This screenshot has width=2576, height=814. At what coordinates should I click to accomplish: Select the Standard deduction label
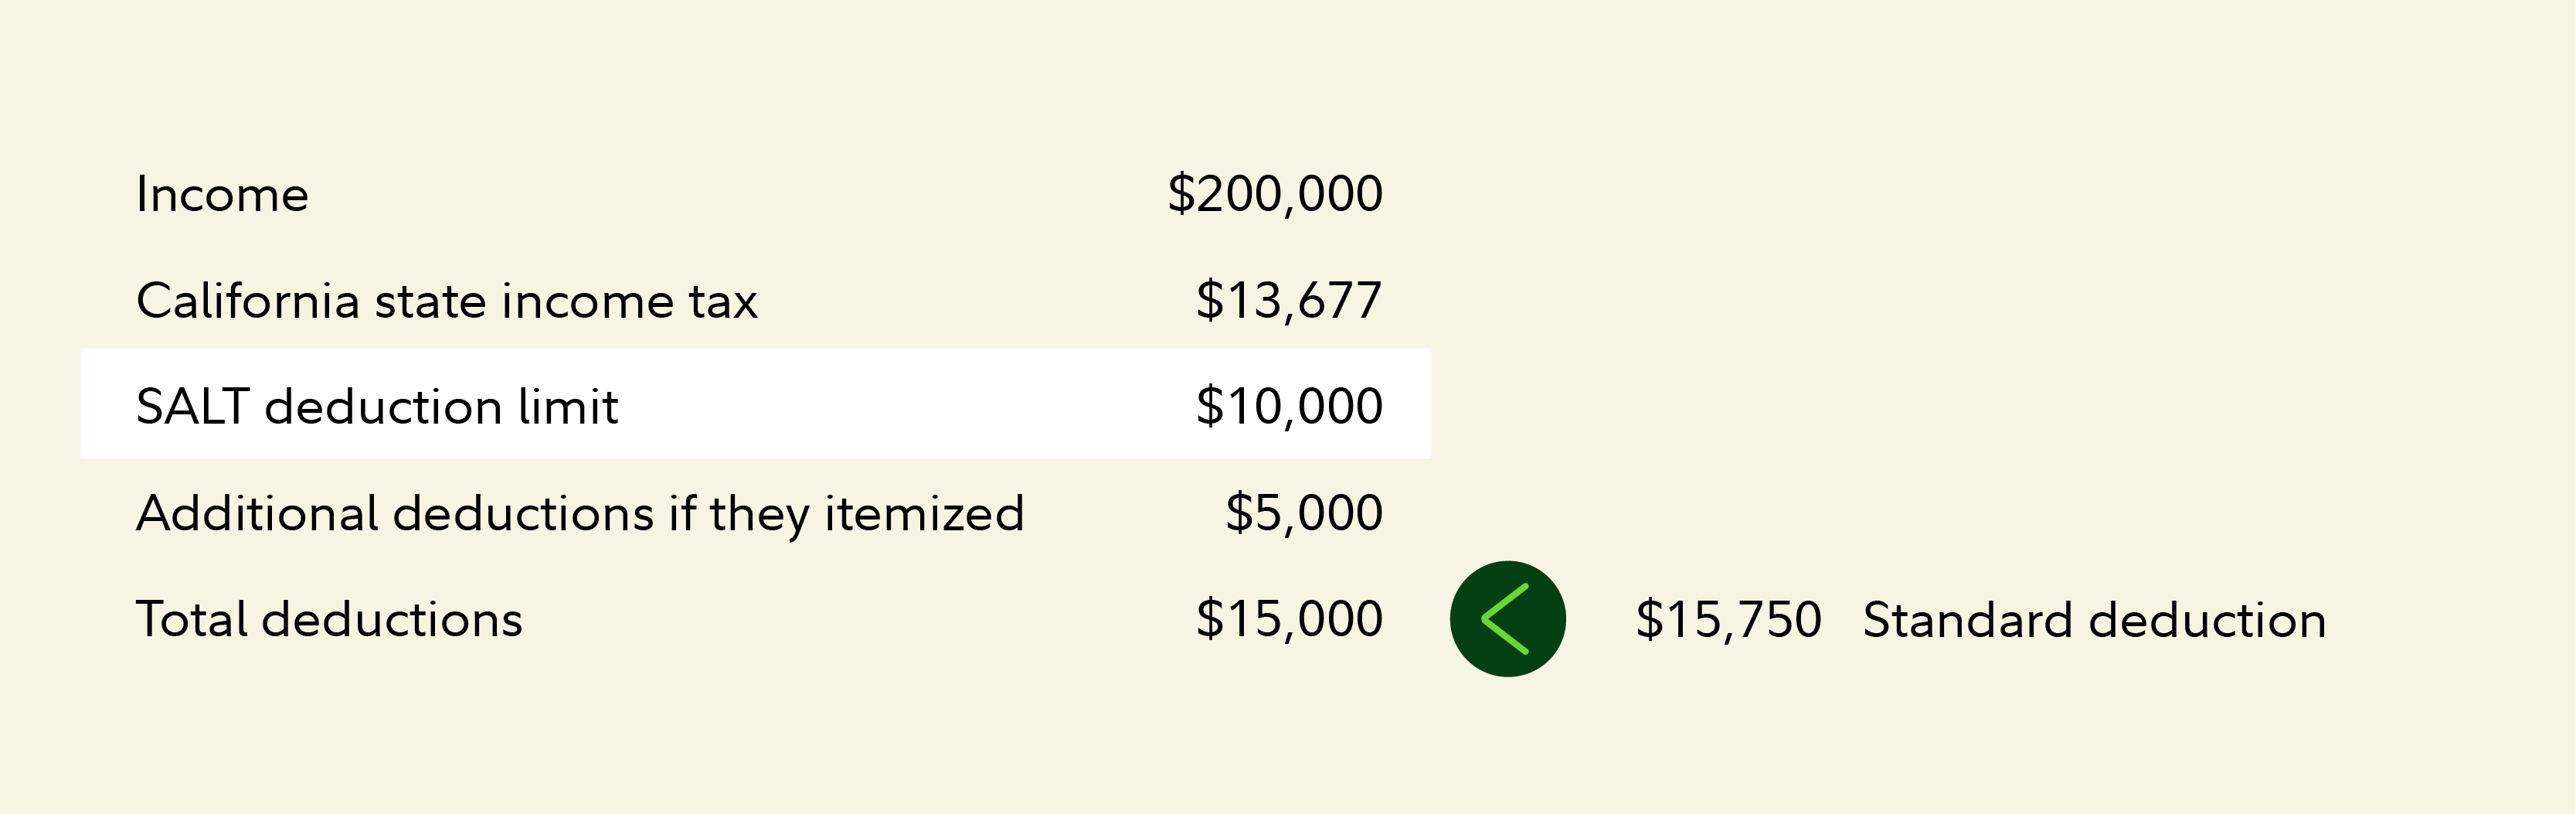(x=2094, y=621)
